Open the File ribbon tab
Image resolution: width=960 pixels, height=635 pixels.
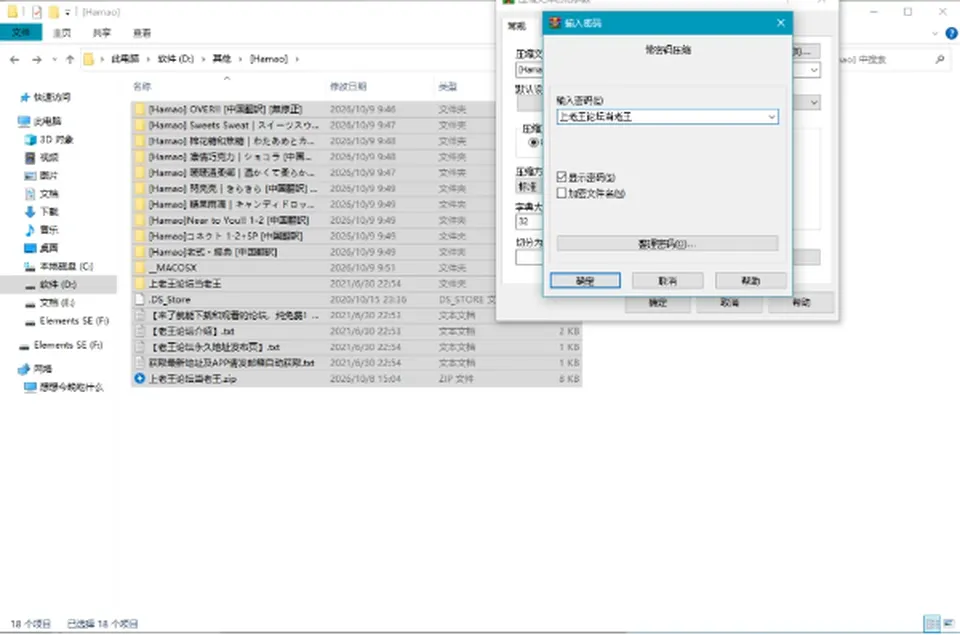click(x=21, y=32)
